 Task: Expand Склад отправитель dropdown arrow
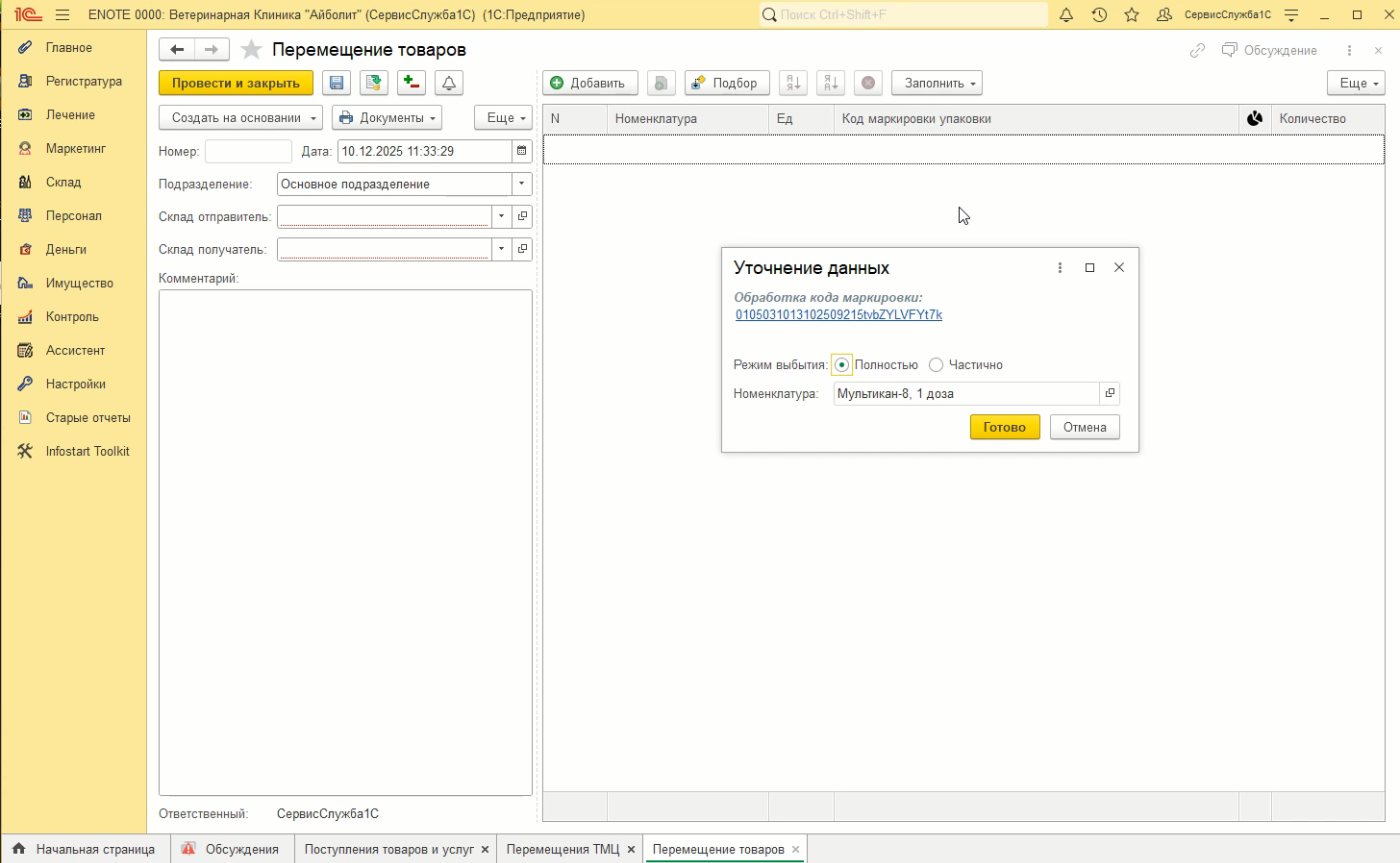[500, 216]
